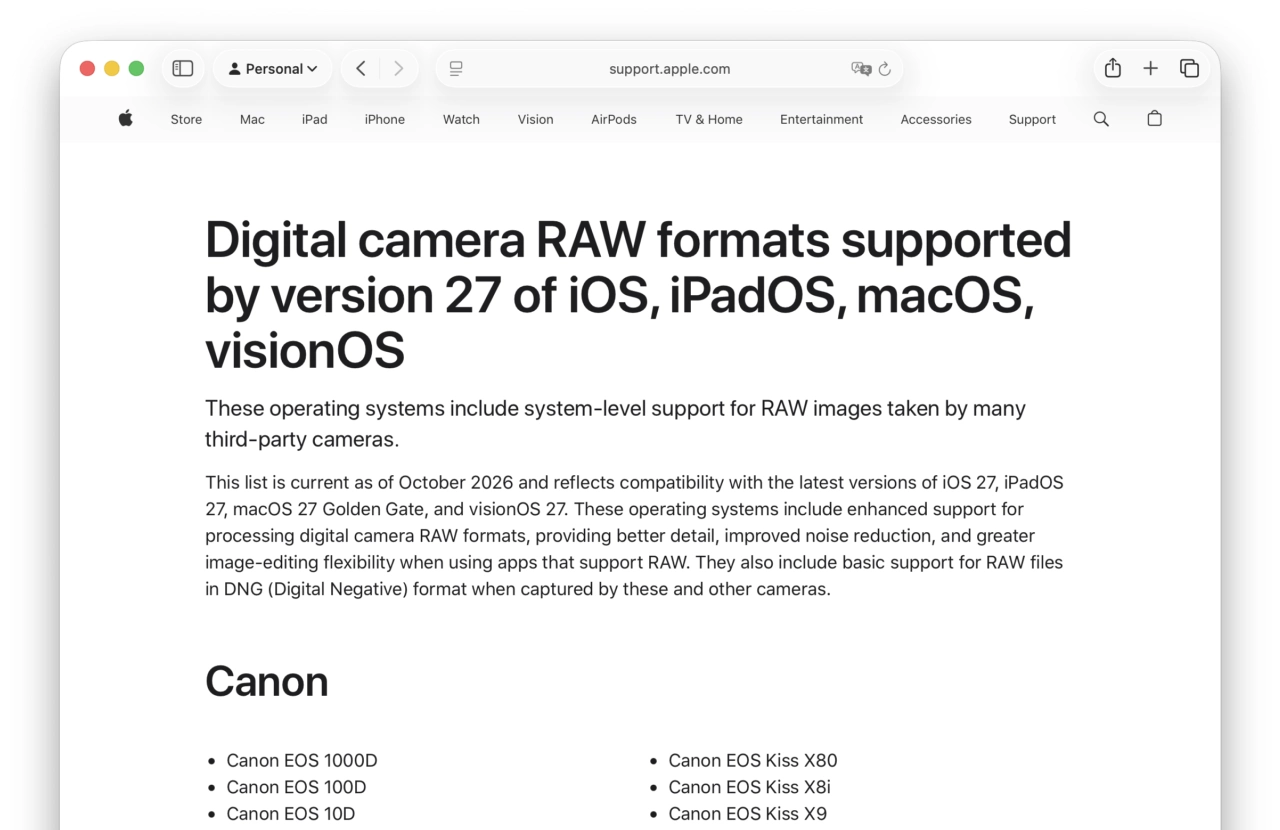Minimize the Safari window
This screenshot has width=1280, height=830.
coord(112,68)
